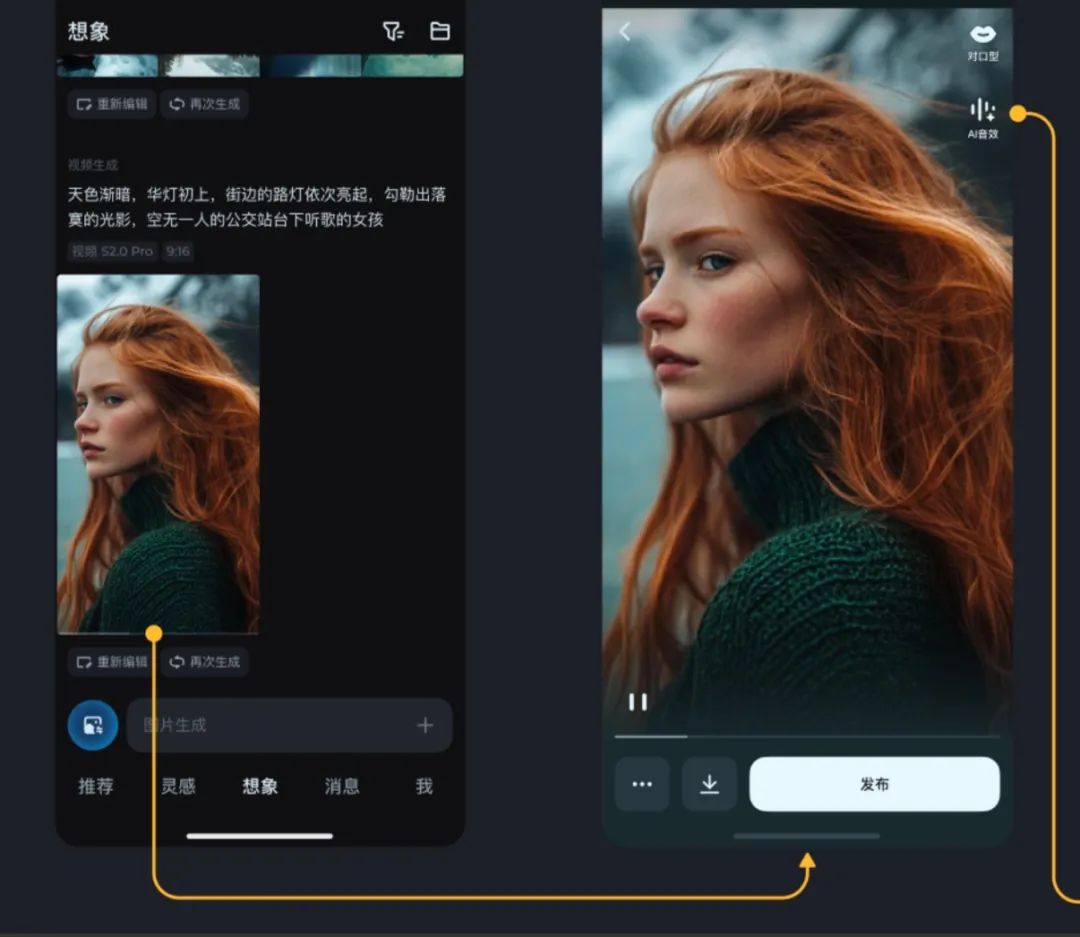Open the filter options in the 想象 panel
Viewport: 1080px width, 937px height.
click(x=391, y=31)
